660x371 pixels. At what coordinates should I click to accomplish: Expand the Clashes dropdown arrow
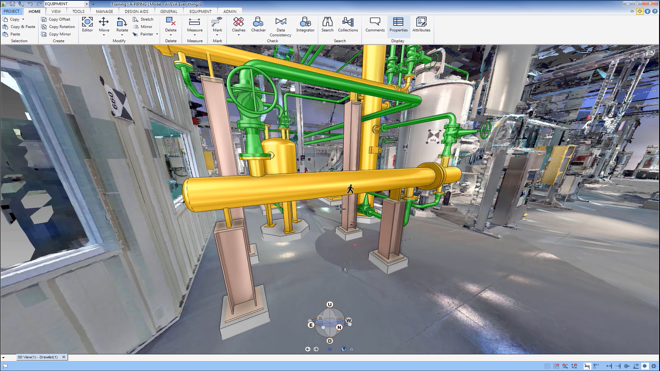pos(238,35)
